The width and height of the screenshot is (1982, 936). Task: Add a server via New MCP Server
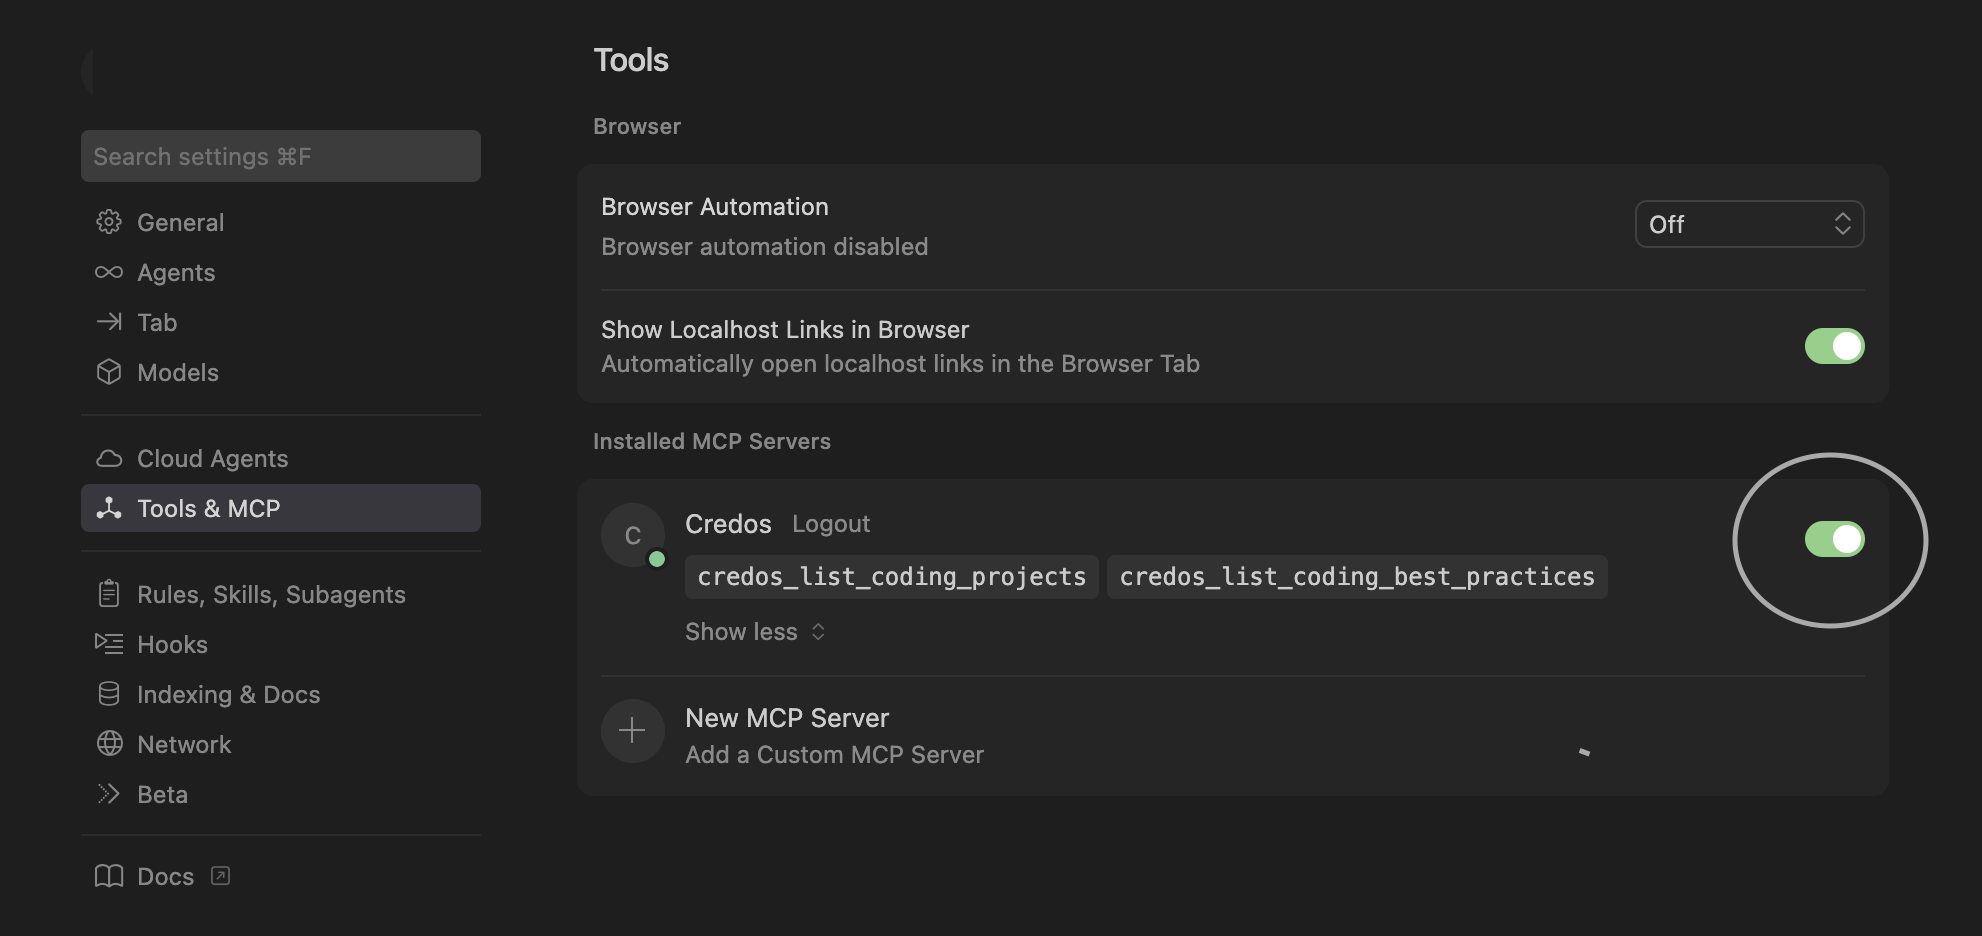pyautogui.click(x=786, y=717)
